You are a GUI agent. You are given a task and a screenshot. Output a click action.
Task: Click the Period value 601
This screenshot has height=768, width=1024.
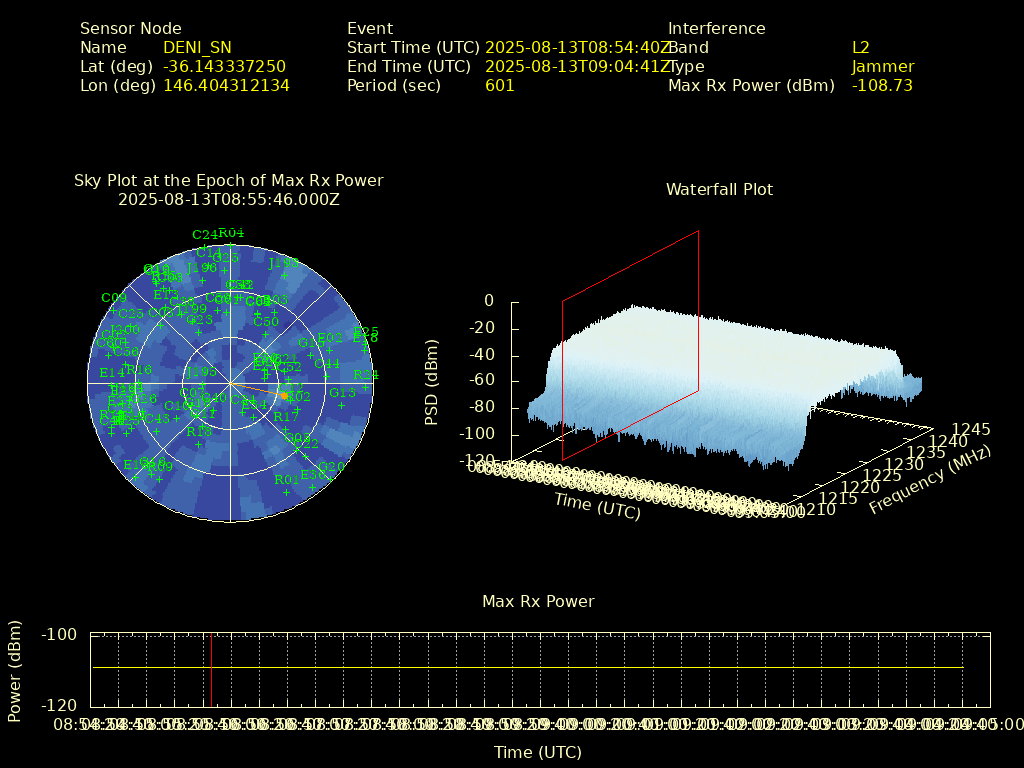(499, 85)
